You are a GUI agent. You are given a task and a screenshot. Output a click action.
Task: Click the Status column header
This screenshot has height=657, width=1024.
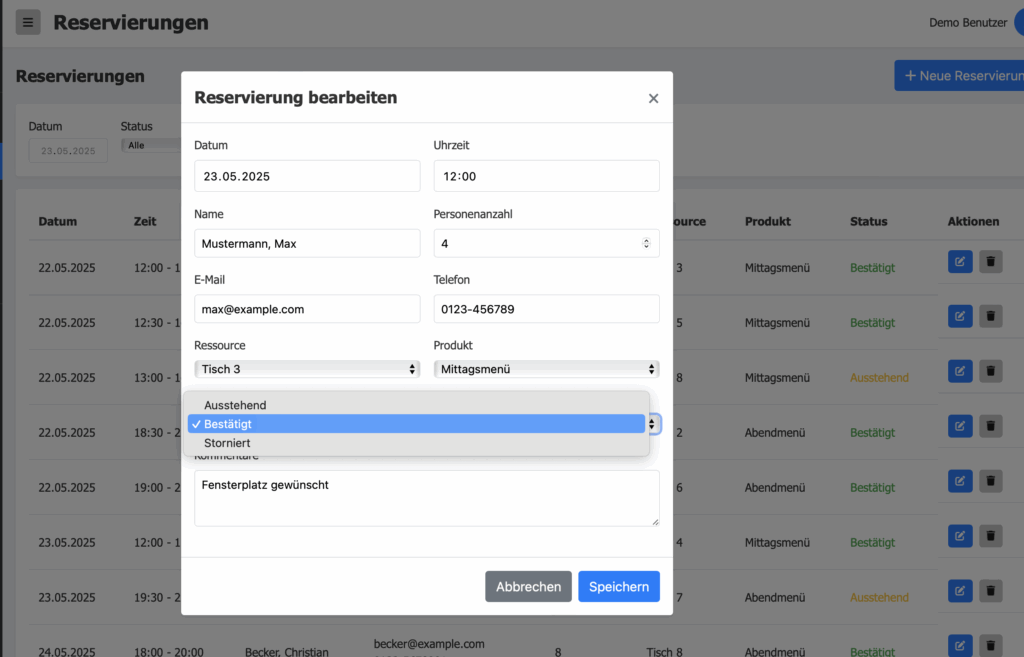[x=869, y=221]
